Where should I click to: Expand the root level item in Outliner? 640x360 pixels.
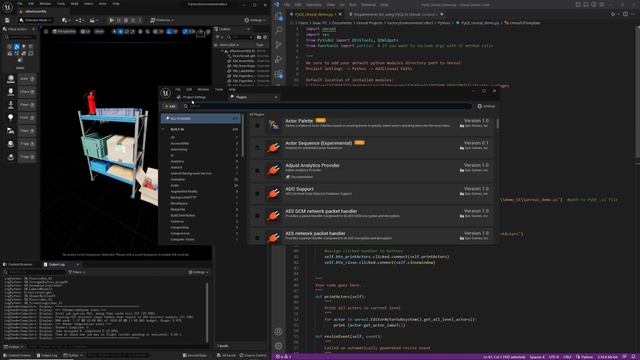click(223, 51)
